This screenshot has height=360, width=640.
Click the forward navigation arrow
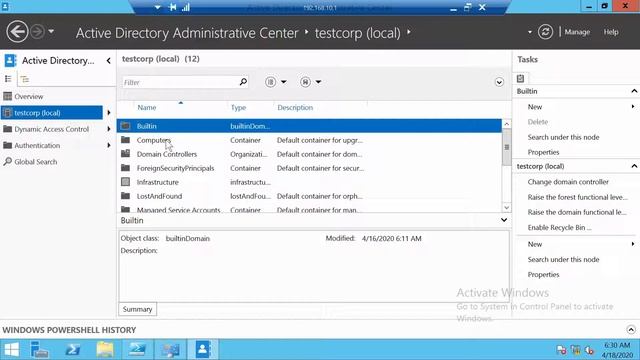[x=38, y=31]
